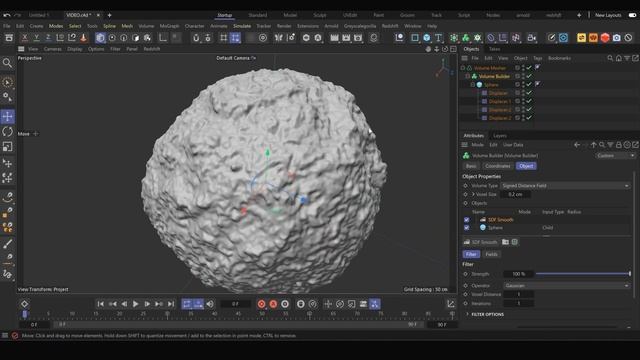The height and width of the screenshot is (360, 640).
Task: Toggle Z axis lock in top toolbar
Action: [x=48, y=38]
